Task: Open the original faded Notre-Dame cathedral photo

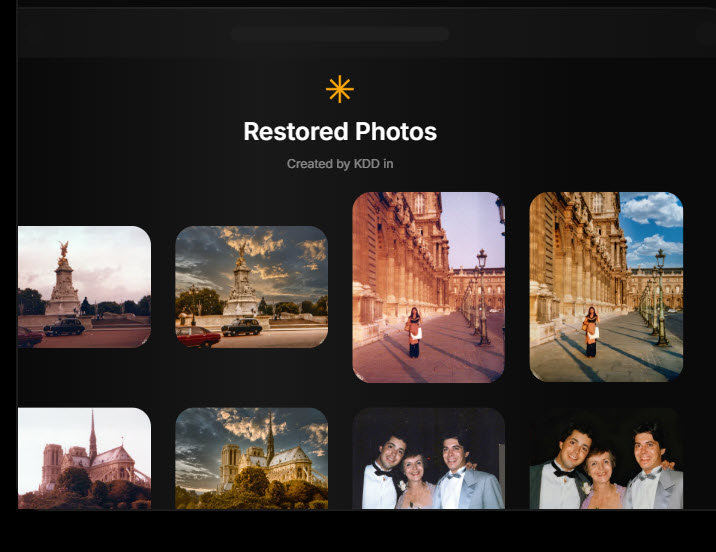Action: click(x=84, y=458)
